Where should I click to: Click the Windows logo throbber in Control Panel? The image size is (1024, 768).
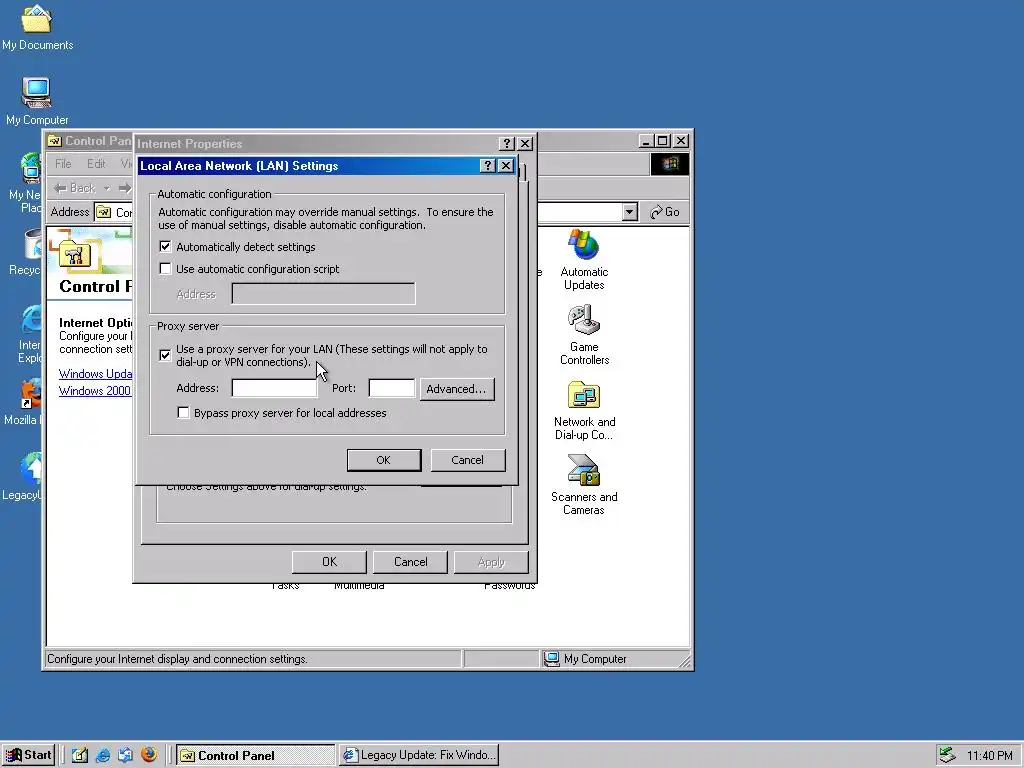point(669,163)
